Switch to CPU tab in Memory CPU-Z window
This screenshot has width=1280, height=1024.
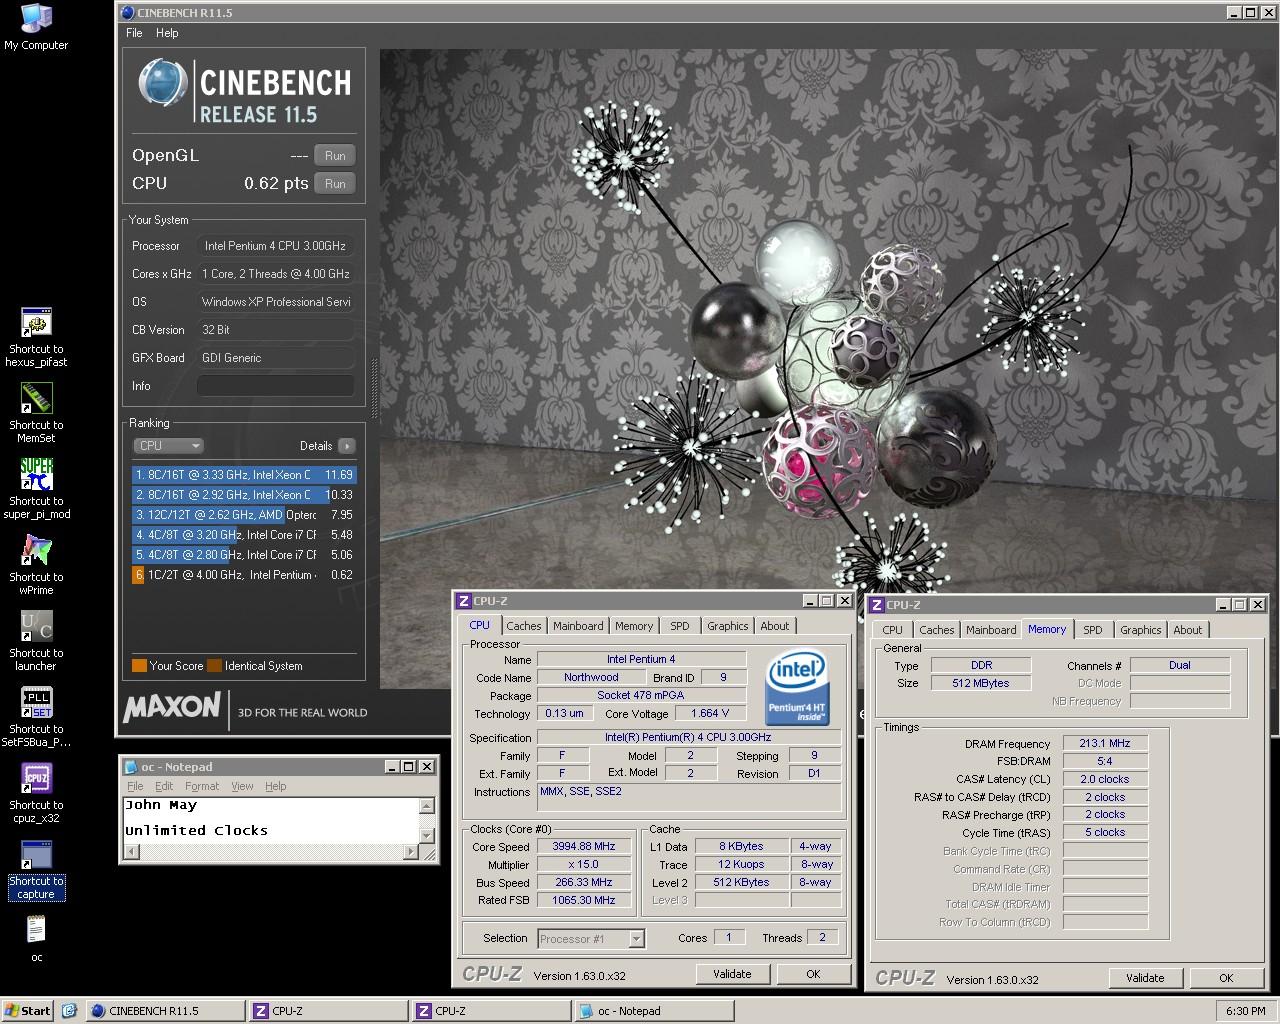tap(892, 630)
